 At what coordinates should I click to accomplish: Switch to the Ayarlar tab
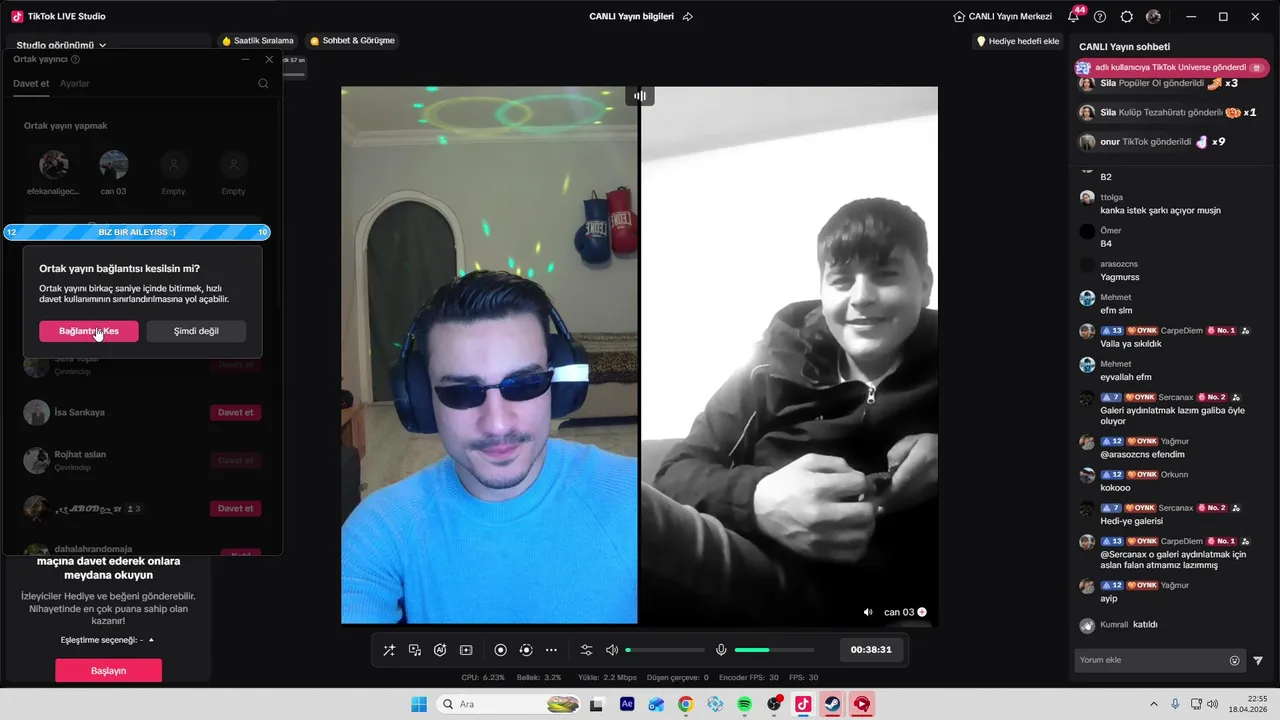click(75, 83)
